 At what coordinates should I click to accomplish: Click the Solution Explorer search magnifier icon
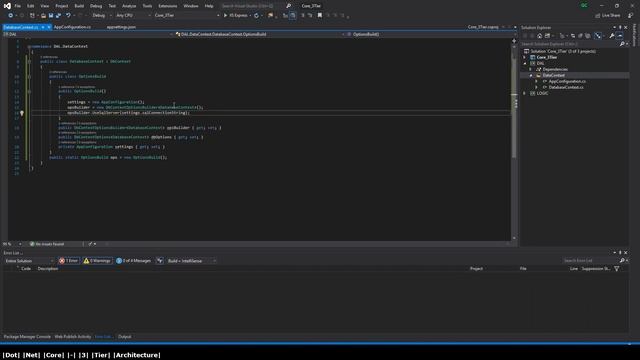[x=622, y=44]
